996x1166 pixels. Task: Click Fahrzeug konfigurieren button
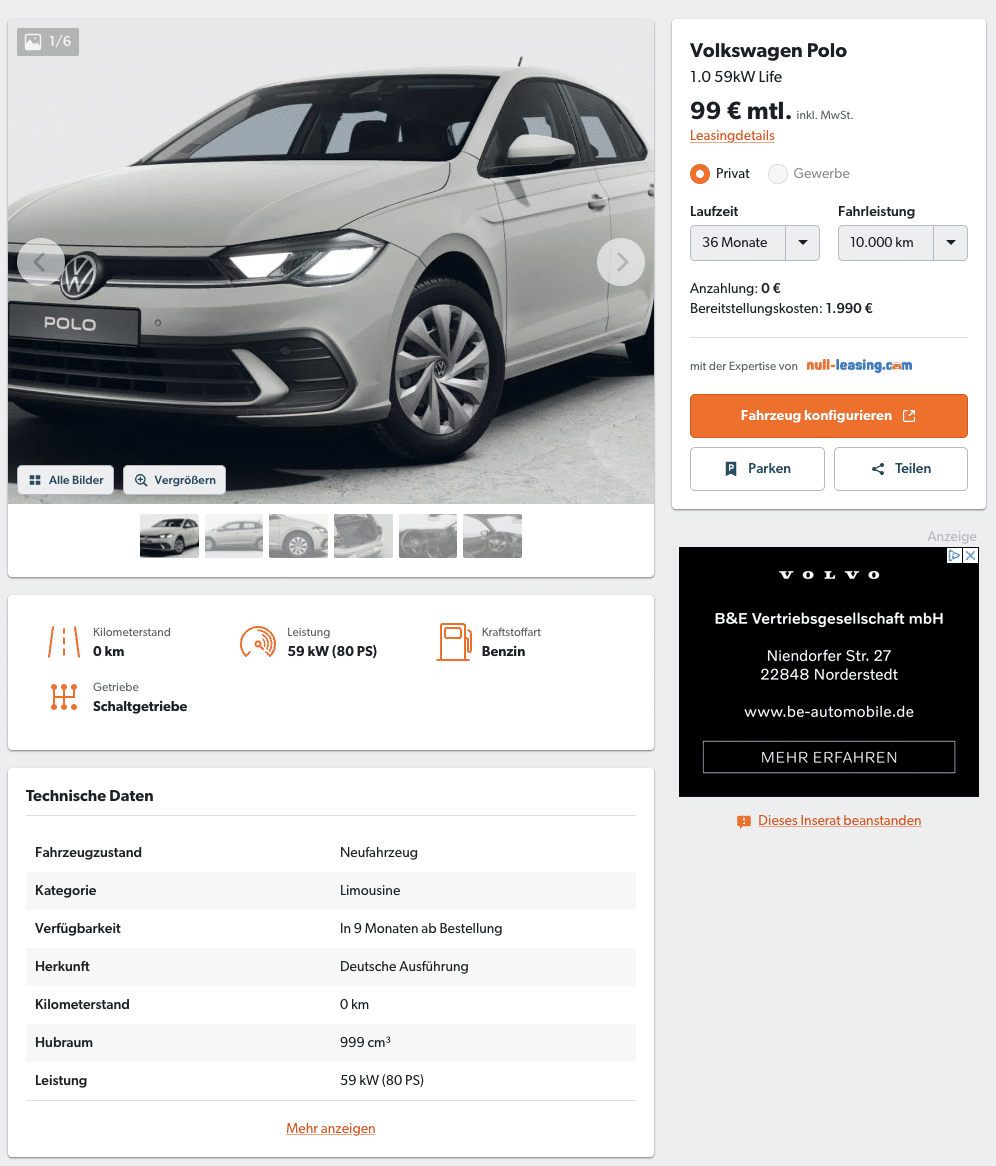tap(829, 416)
